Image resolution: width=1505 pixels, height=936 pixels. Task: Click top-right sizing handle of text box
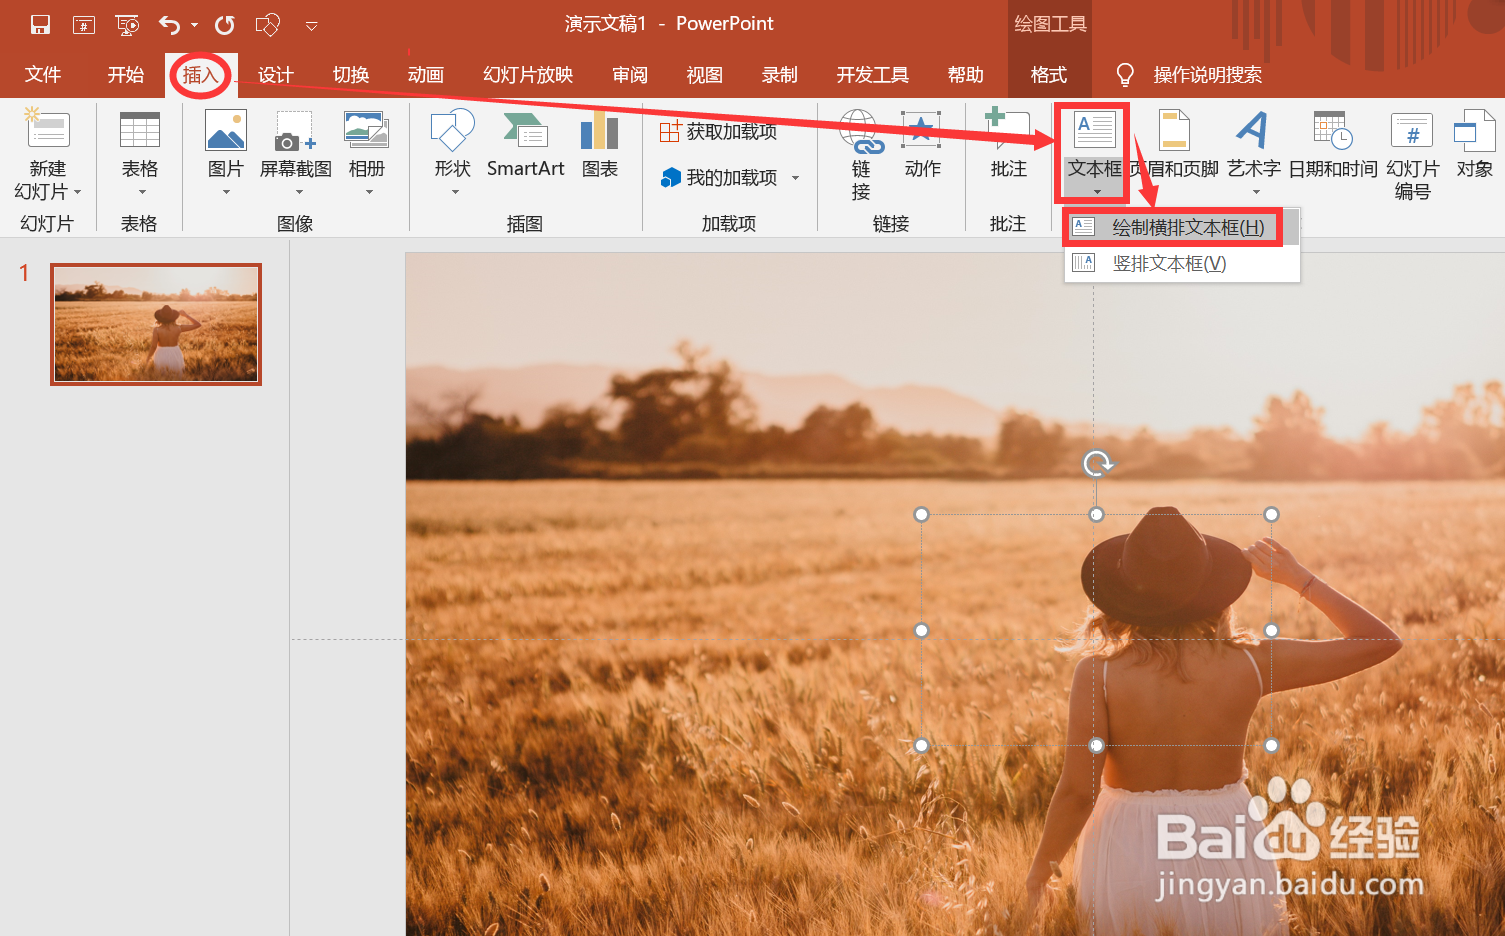pyautogui.click(x=1271, y=514)
